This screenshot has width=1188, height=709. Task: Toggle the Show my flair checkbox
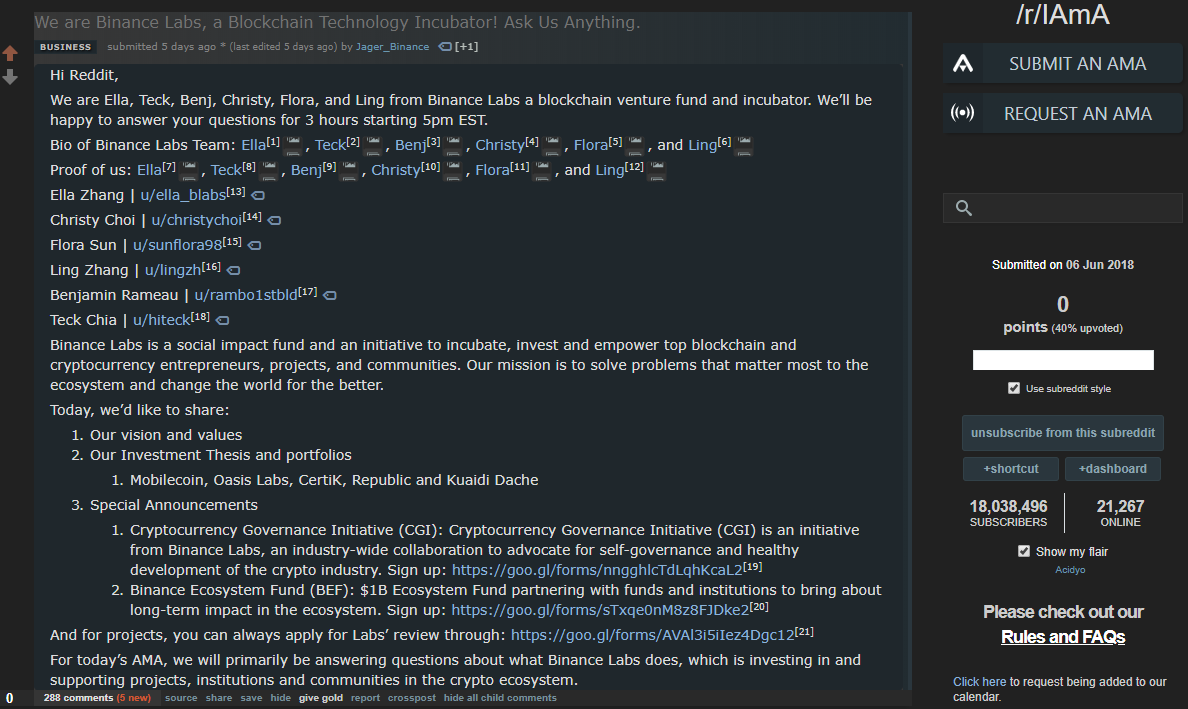[1023, 551]
